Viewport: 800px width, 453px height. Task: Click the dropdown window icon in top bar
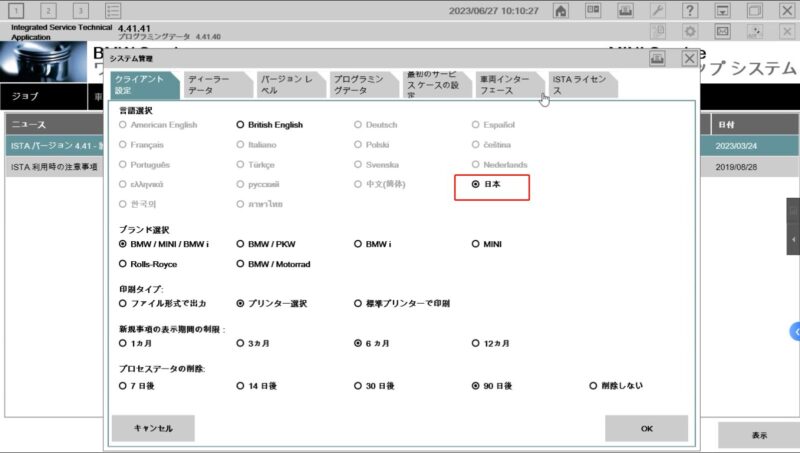coord(722,11)
